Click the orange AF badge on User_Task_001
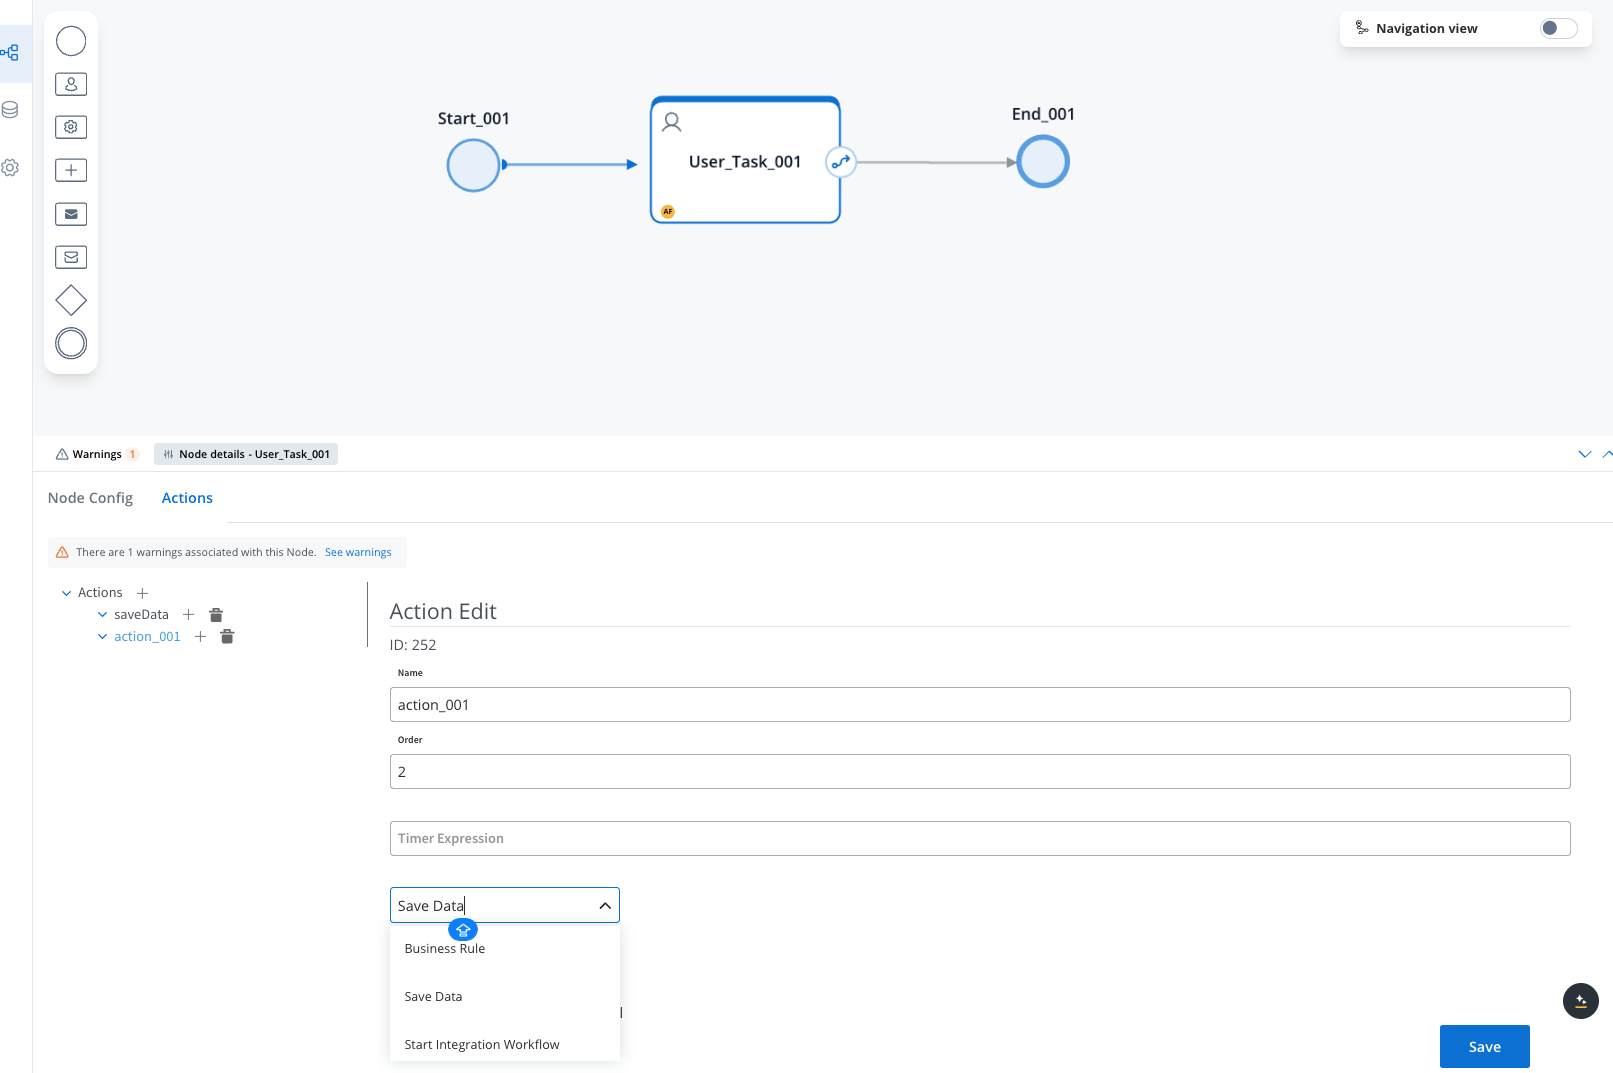Image resolution: width=1613 pixels, height=1073 pixels. pyautogui.click(x=668, y=211)
